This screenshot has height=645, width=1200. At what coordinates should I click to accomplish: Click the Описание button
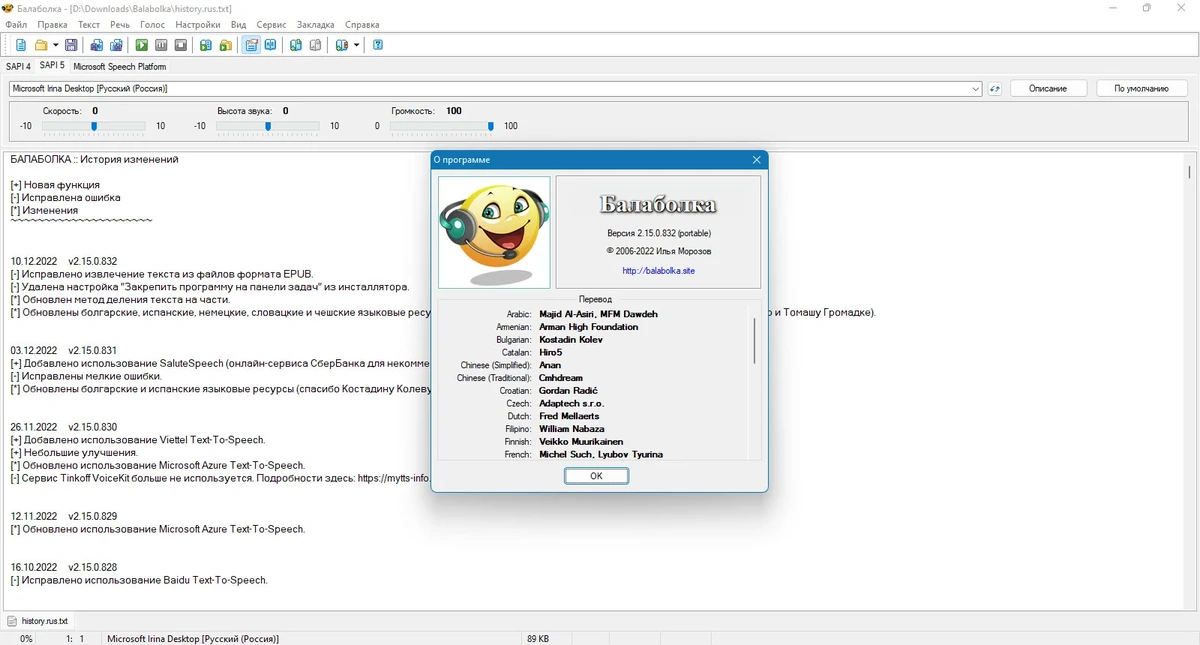[1047, 89]
